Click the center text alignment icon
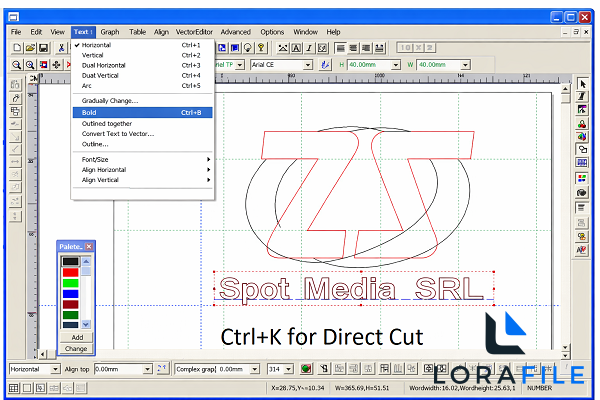This screenshot has width=600, height=400. point(353,48)
